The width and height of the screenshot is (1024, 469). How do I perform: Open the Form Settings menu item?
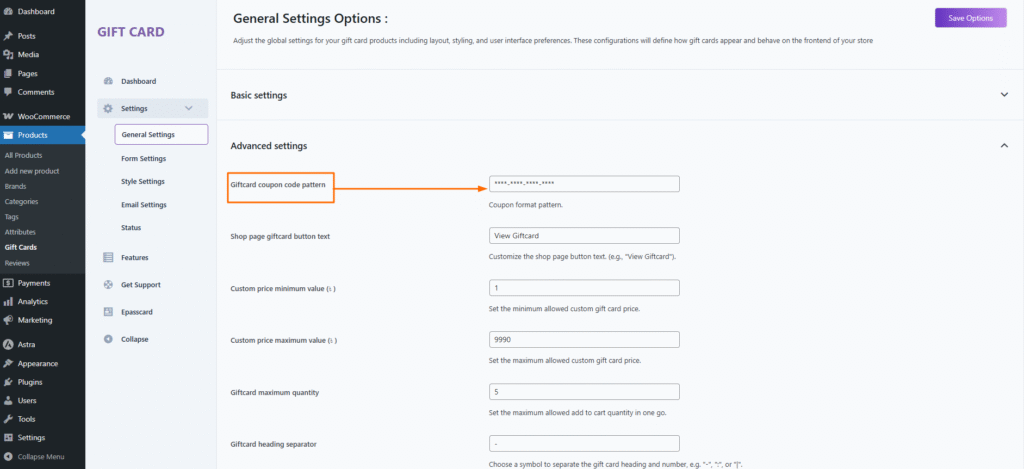pos(143,158)
